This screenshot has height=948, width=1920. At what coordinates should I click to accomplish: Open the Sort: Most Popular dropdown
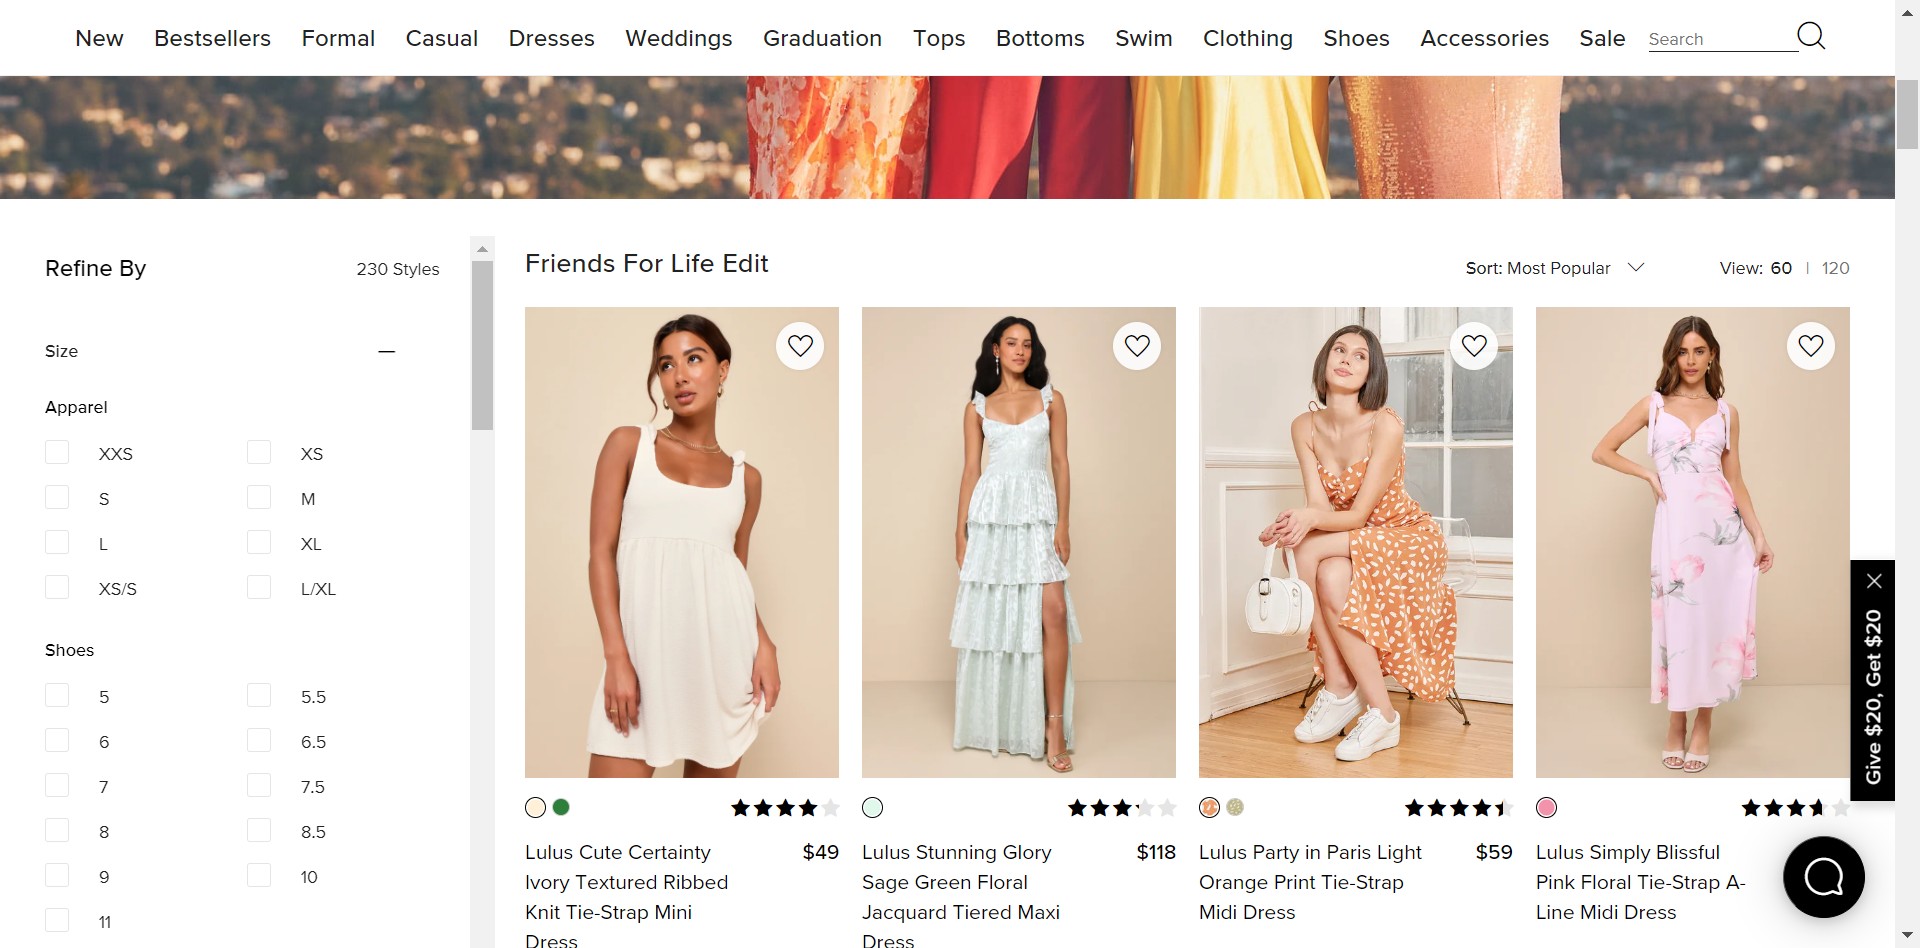(1554, 268)
